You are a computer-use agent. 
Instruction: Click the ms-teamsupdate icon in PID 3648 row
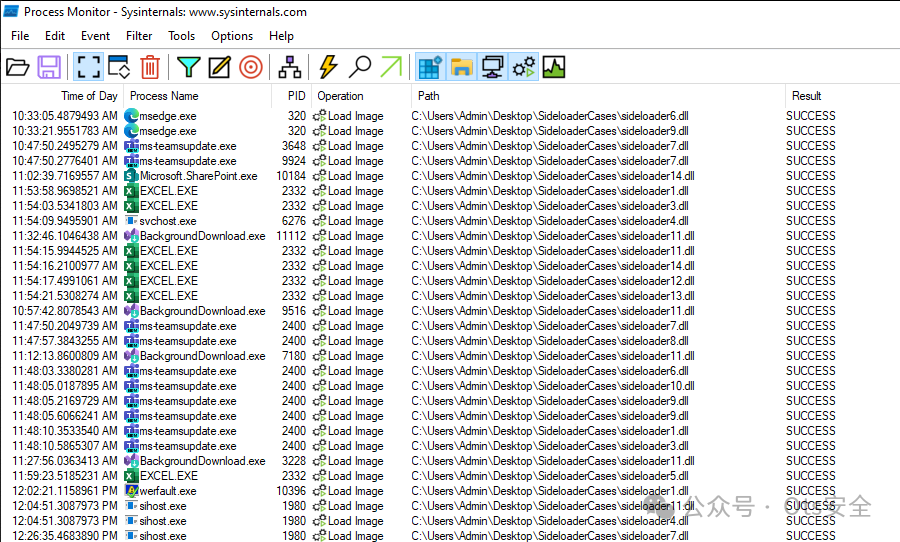131,146
